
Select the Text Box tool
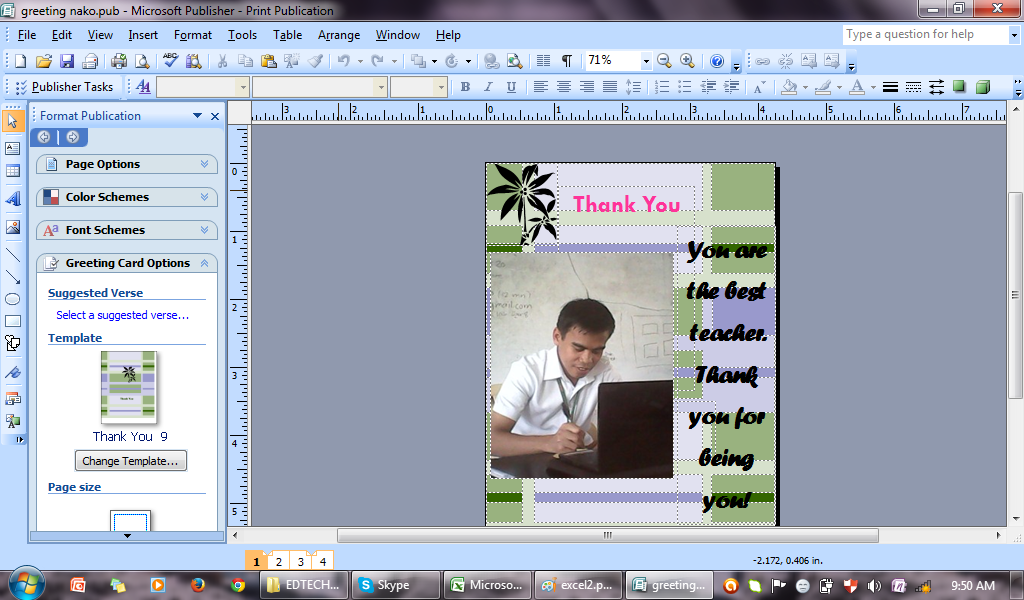[13, 150]
